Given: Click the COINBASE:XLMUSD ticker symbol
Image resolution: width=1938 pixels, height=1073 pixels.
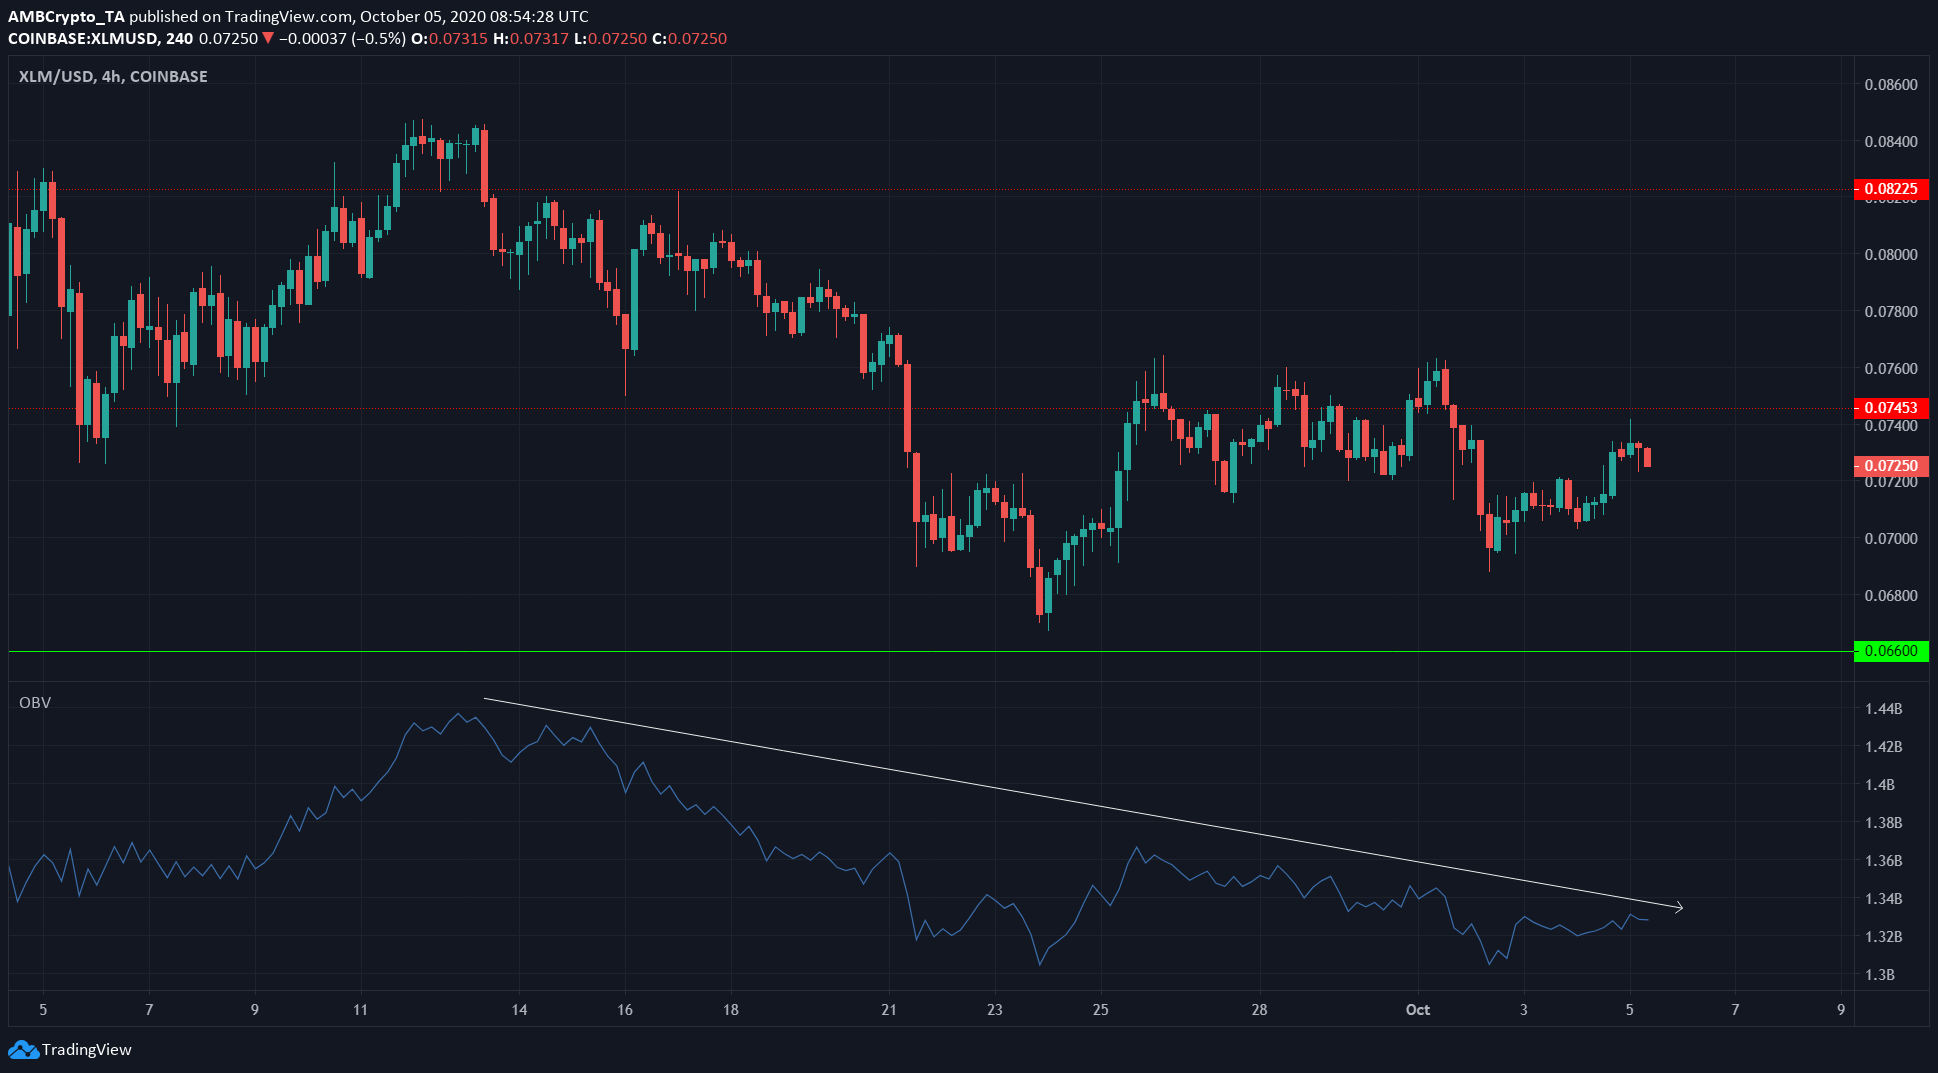Looking at the screenshot, I should tap(85, 38).
